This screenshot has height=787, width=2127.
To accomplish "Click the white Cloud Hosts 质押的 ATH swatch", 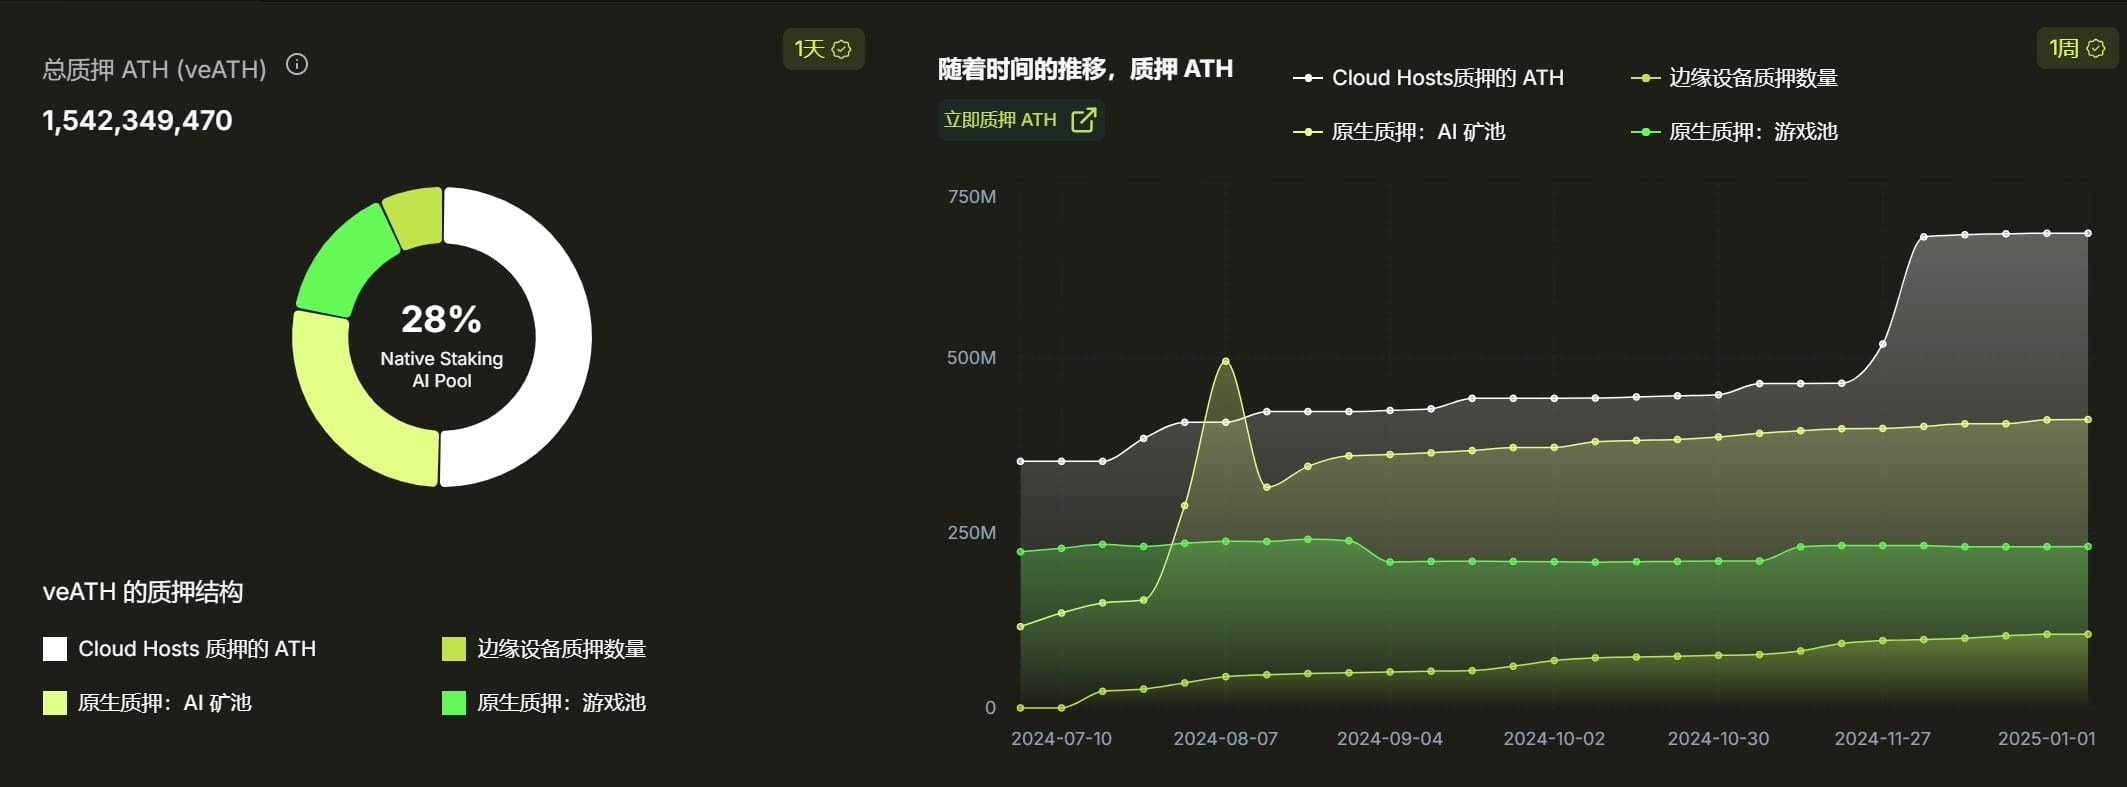I will [x=55, y=649].
